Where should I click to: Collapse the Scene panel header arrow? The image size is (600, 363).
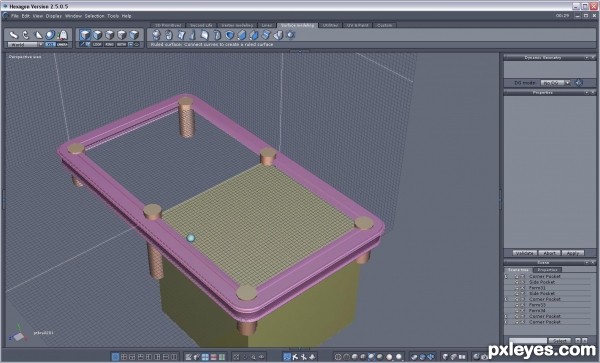coord(587,263)
